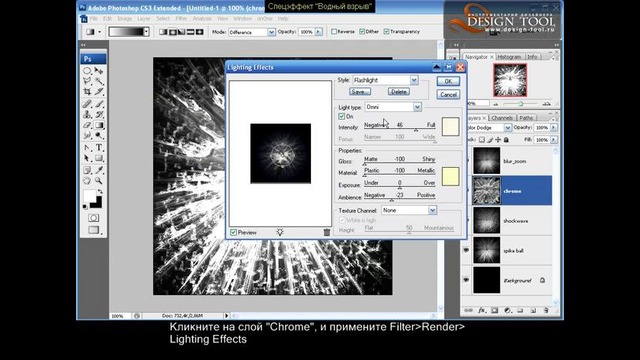The image size is (640, 360).
Task: Toggle the Preview checkbox
Action: 233,233
